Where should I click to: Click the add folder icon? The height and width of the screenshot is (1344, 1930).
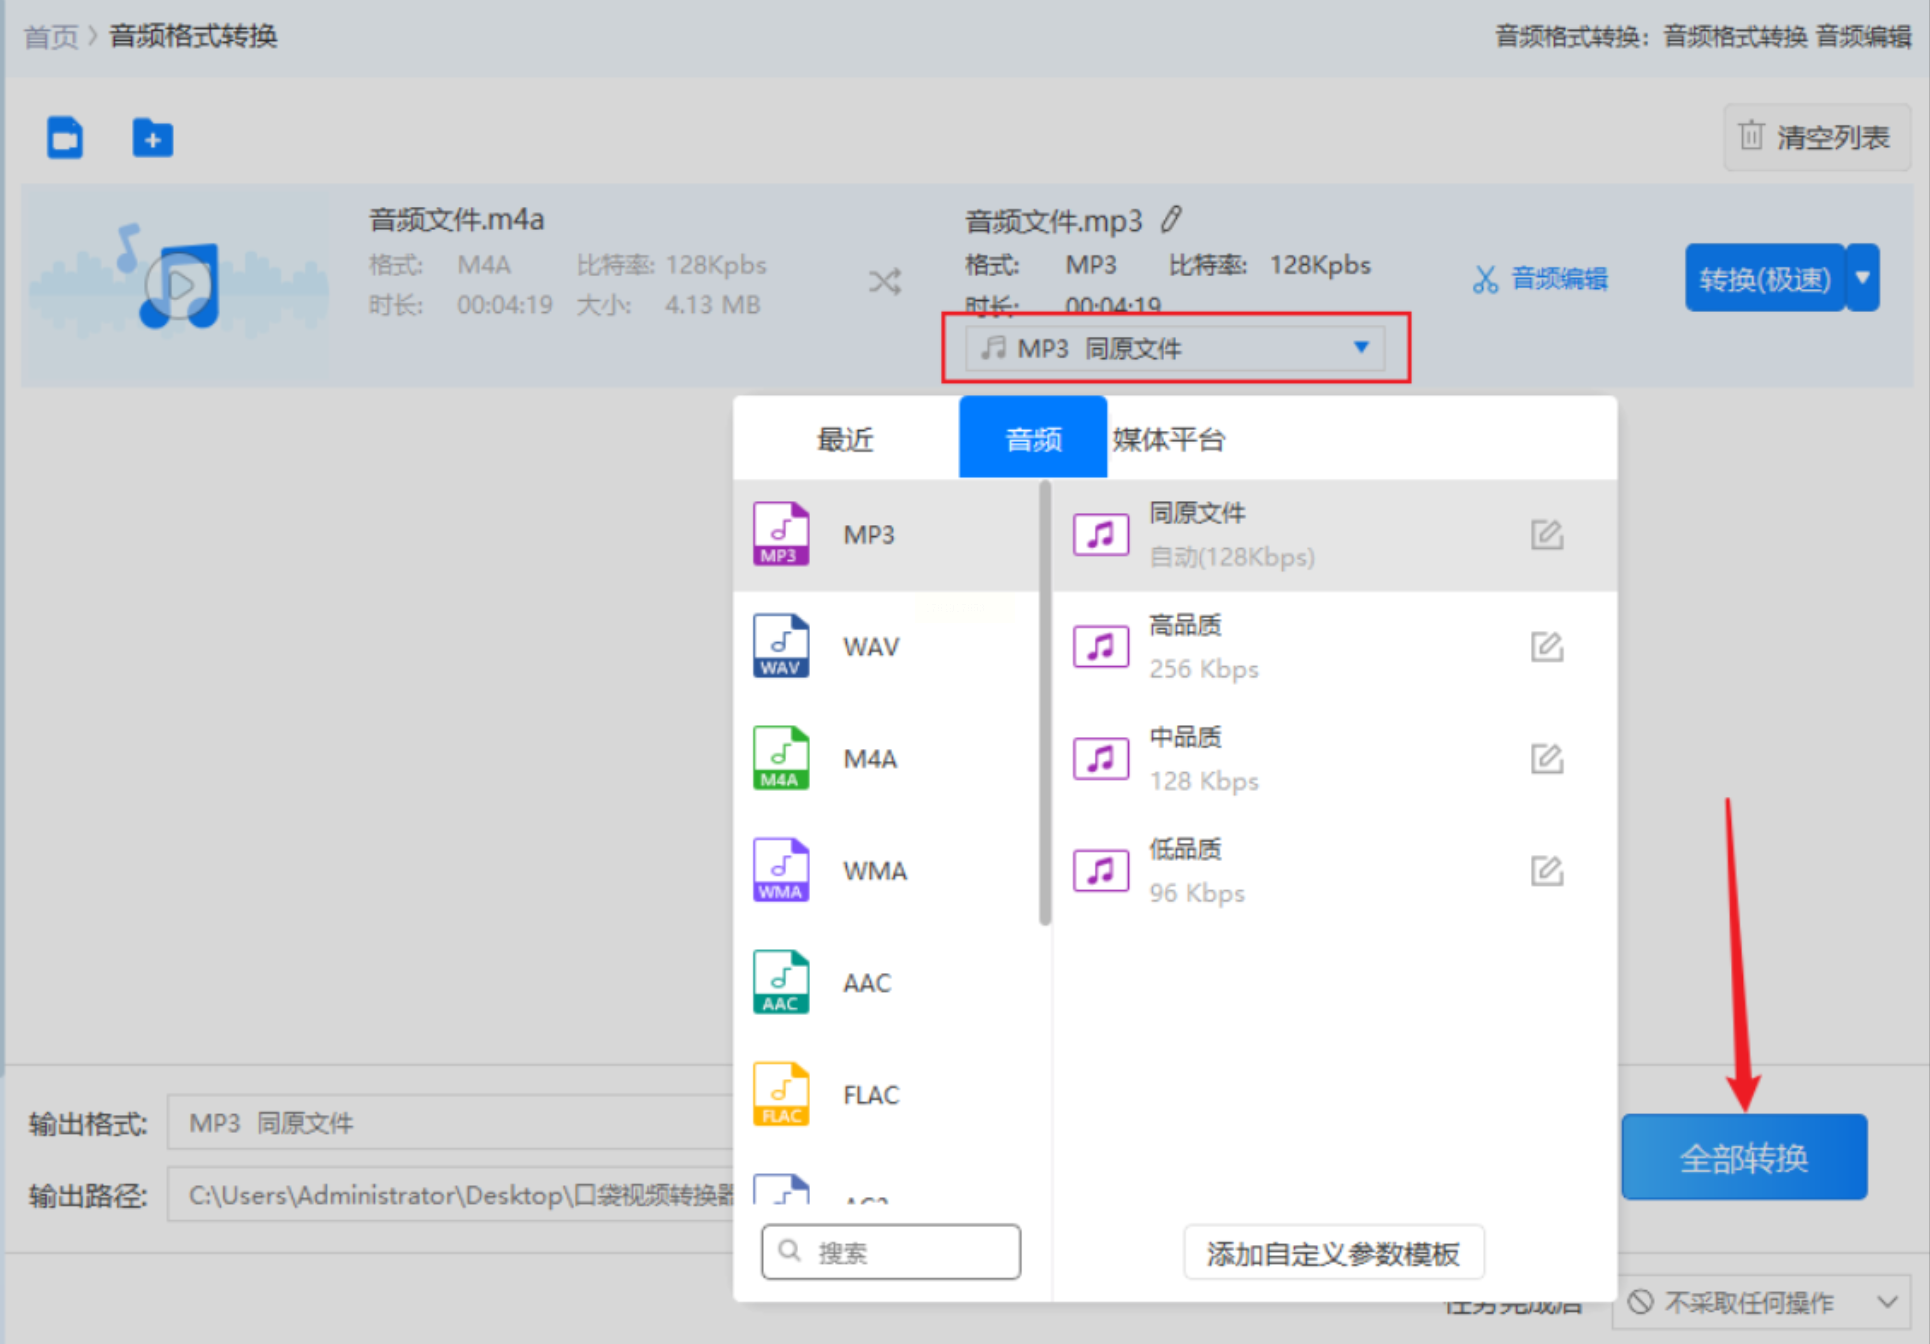point(152,137)
